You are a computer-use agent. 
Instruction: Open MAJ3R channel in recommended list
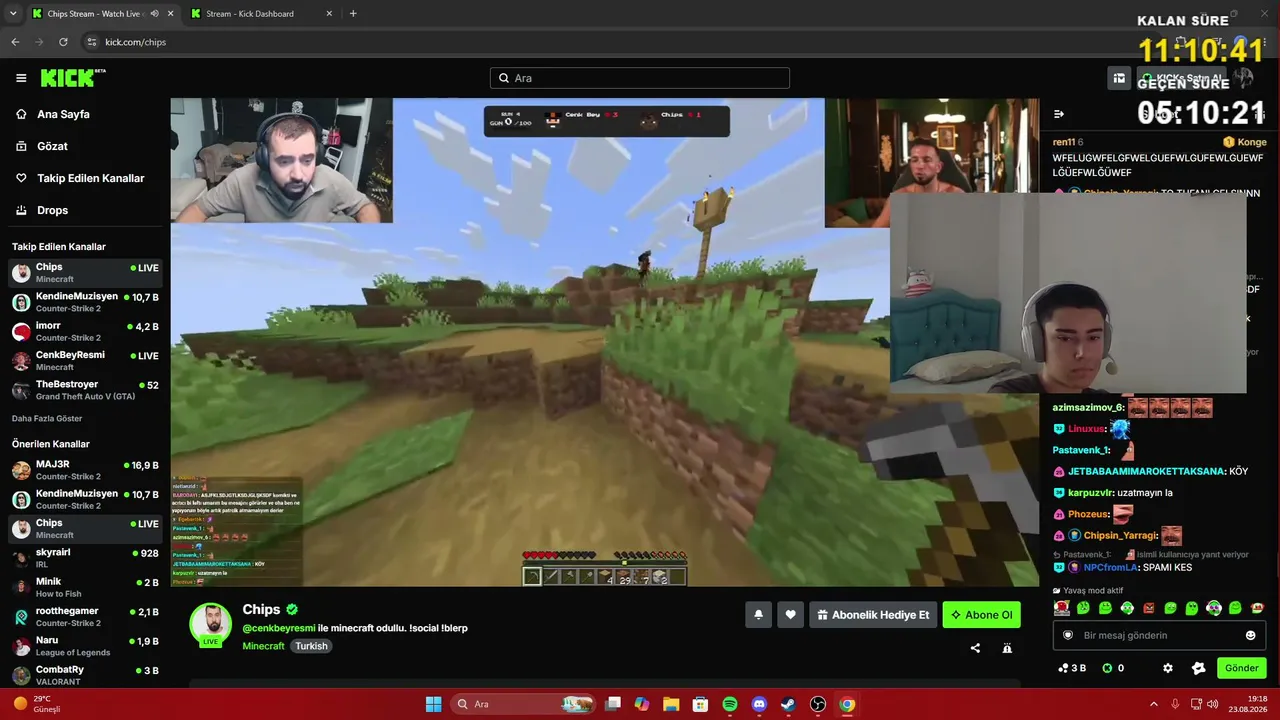coord(85,470)
